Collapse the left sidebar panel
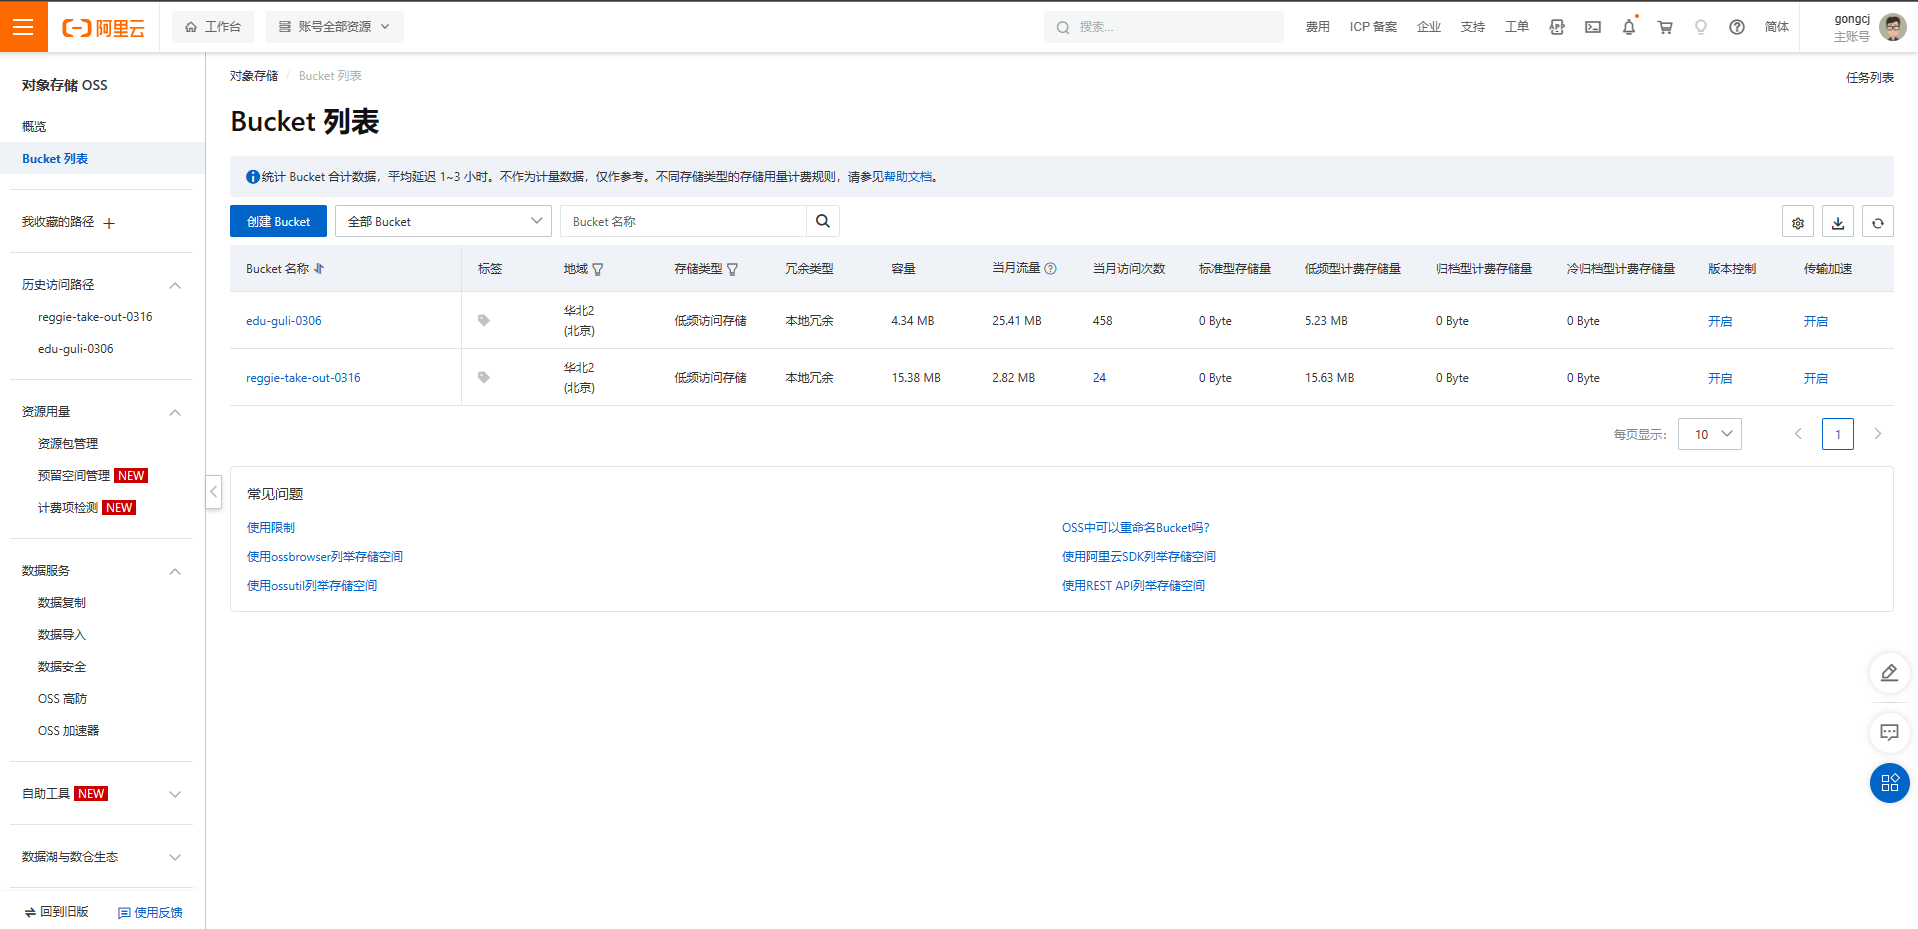Viewport: 1918px width, 929px height. click(x=213, y=491)
